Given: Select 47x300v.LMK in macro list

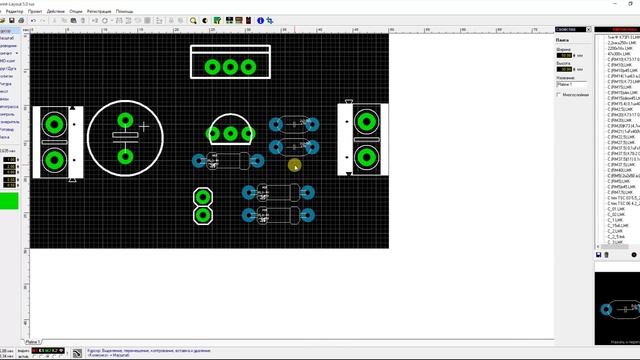Looking at the screenshot, I should click(x=619, y=54).
